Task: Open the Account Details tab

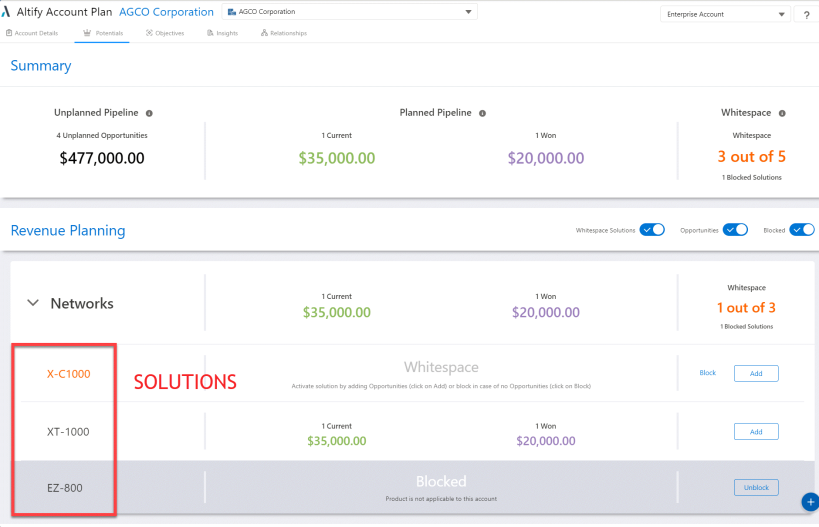Action: point(32,33)
